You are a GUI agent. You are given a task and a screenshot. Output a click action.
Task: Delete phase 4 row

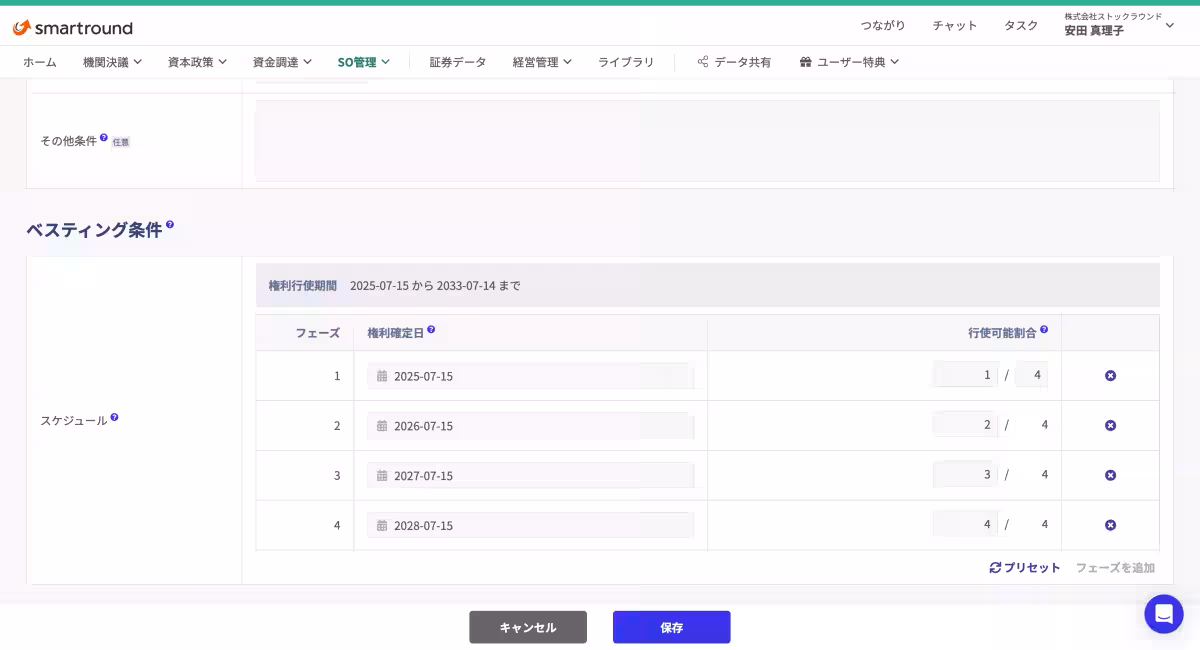1110,525
